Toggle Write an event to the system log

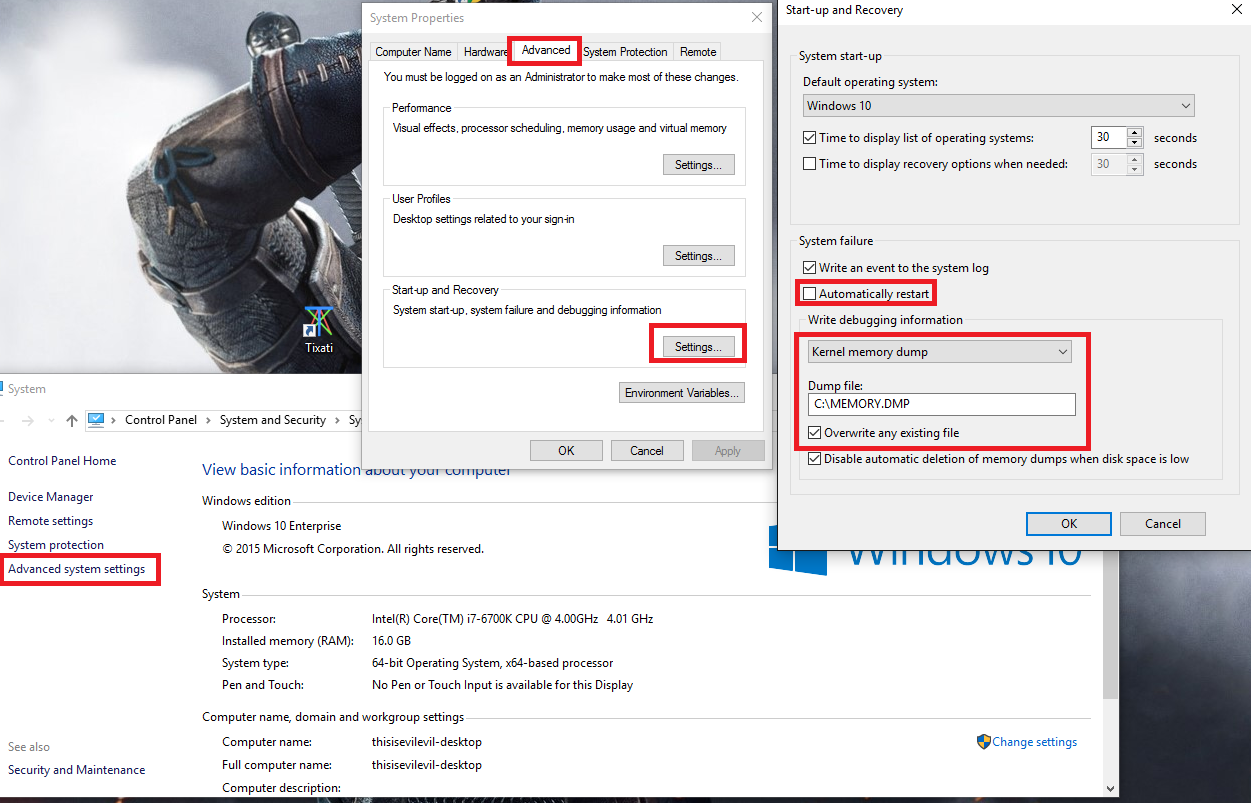(810, 268)
